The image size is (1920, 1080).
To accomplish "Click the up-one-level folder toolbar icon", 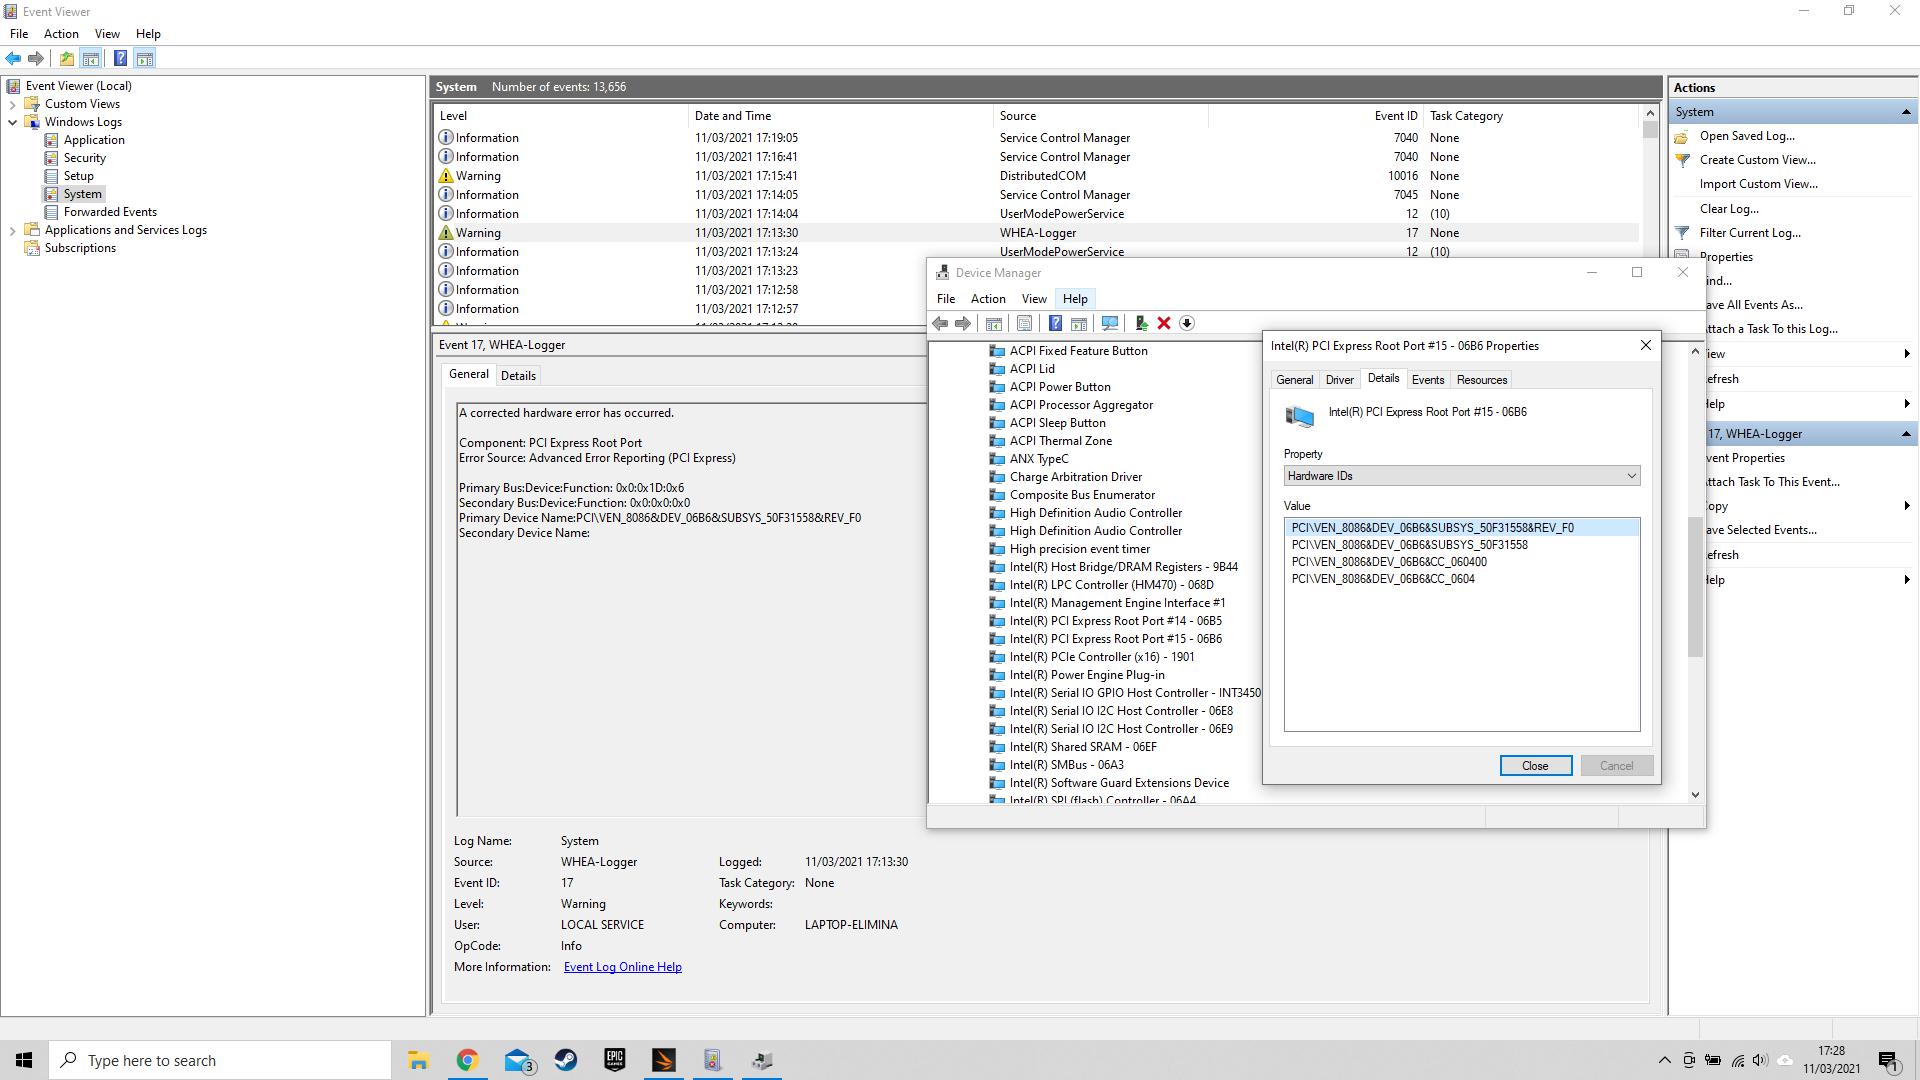I will click(66, 59).
